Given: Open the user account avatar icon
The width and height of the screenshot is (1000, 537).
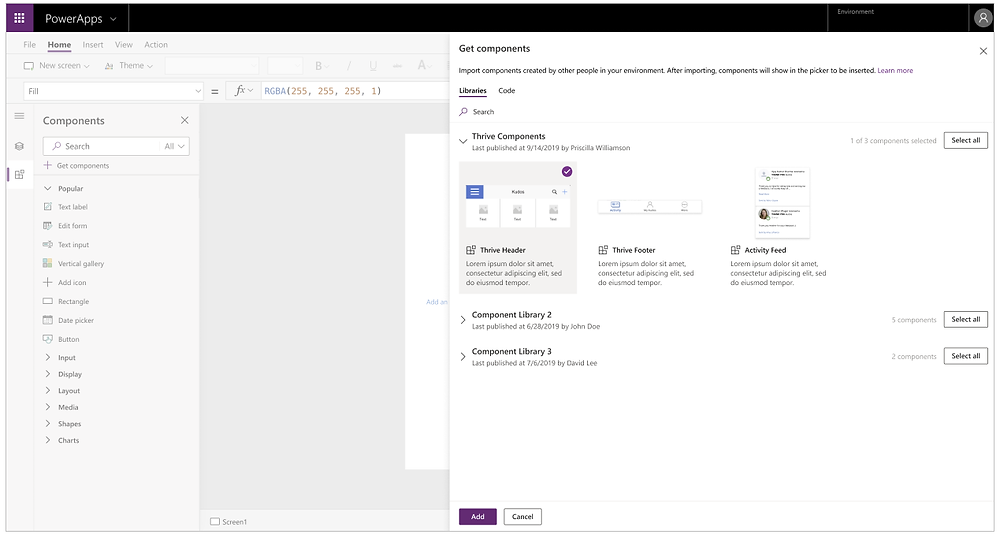Looking at the screenshot, I should pyautogui.click(x=983, y=18).
